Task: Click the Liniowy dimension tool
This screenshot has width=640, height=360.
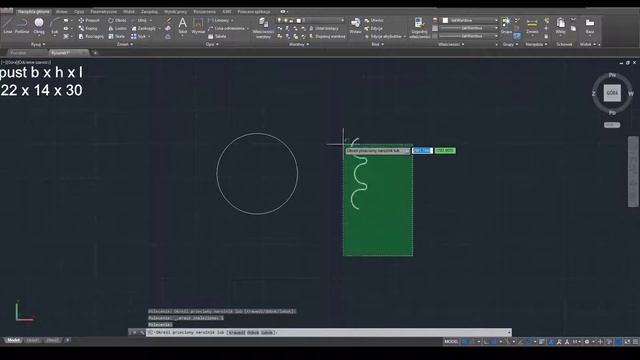Action: [x=219, y=20]
